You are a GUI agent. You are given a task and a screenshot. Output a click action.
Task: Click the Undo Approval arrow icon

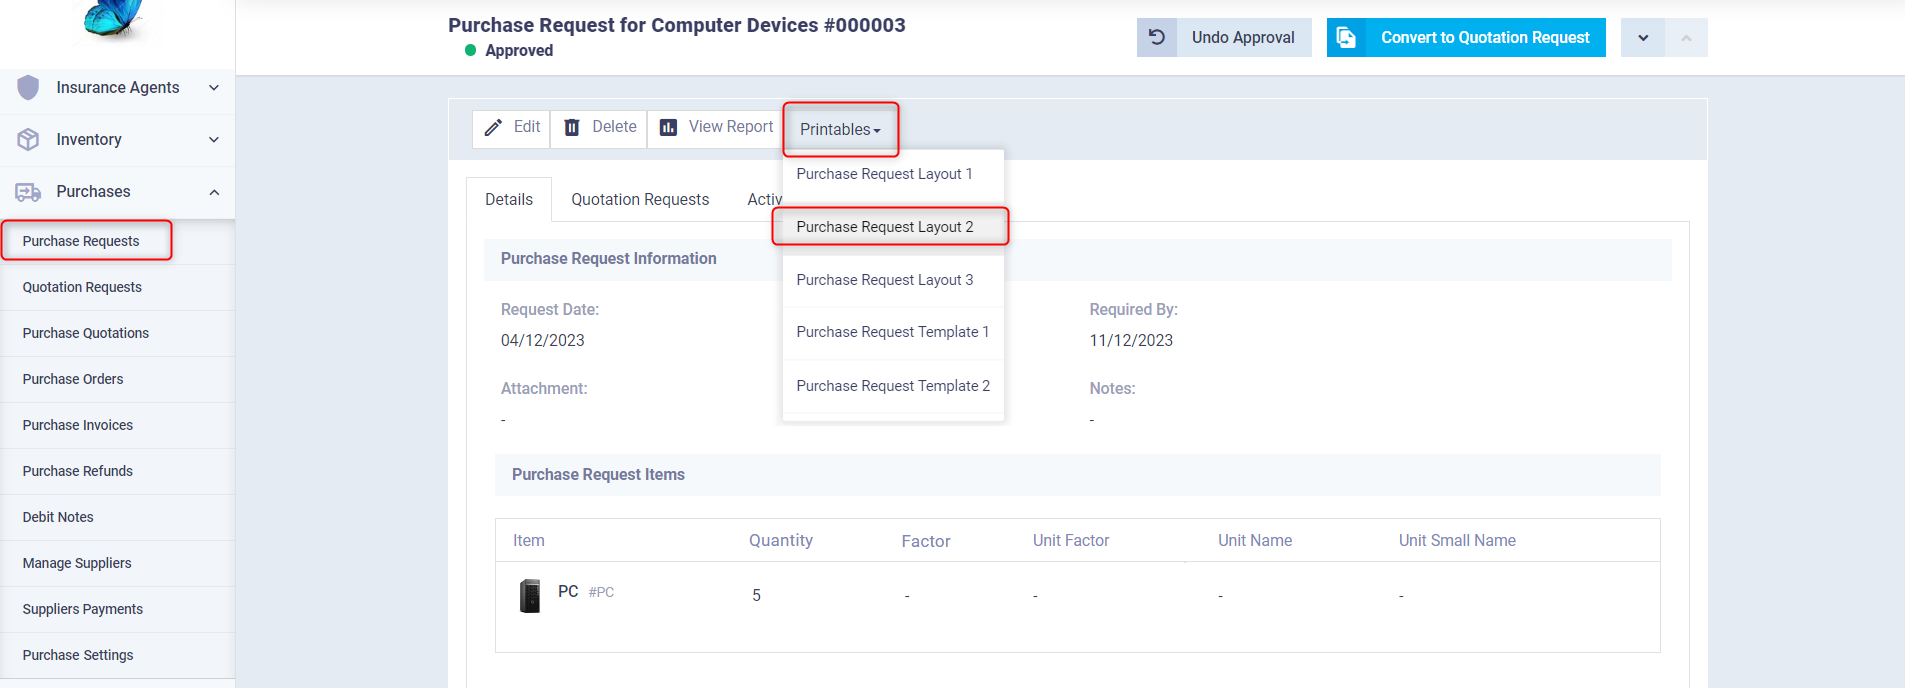(x=1157, y=38)
